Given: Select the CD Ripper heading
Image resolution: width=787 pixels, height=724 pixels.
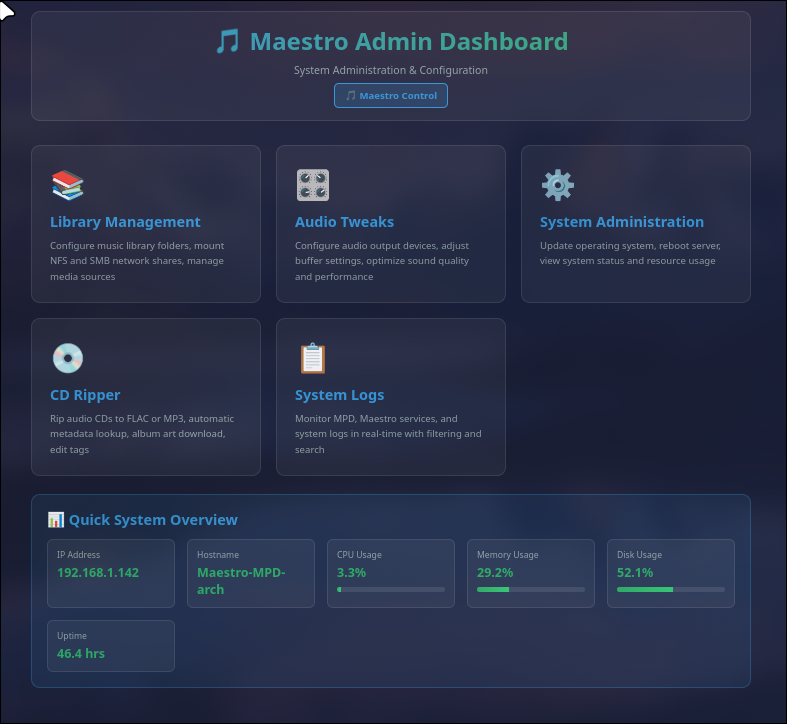Looking at the screenshot, I should (85, 395).
